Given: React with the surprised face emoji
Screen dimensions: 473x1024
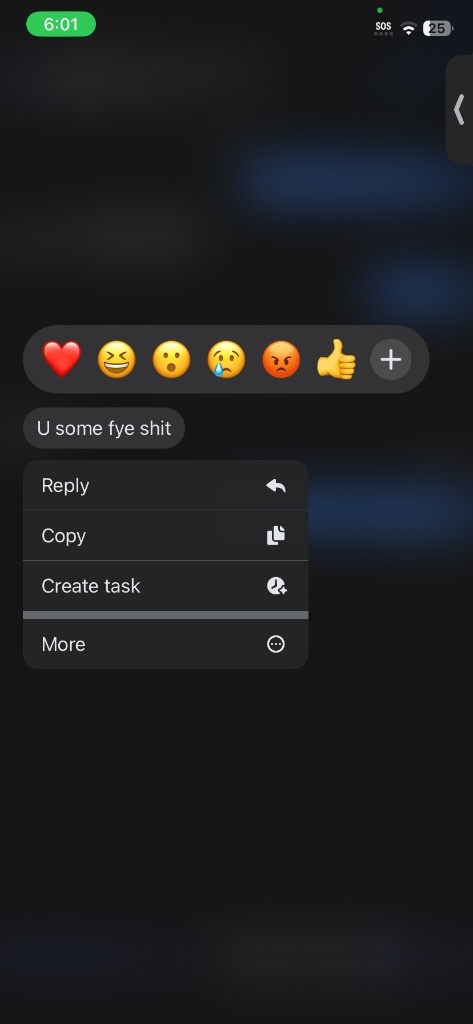Looking at the screenshot, I should [172, 359].
